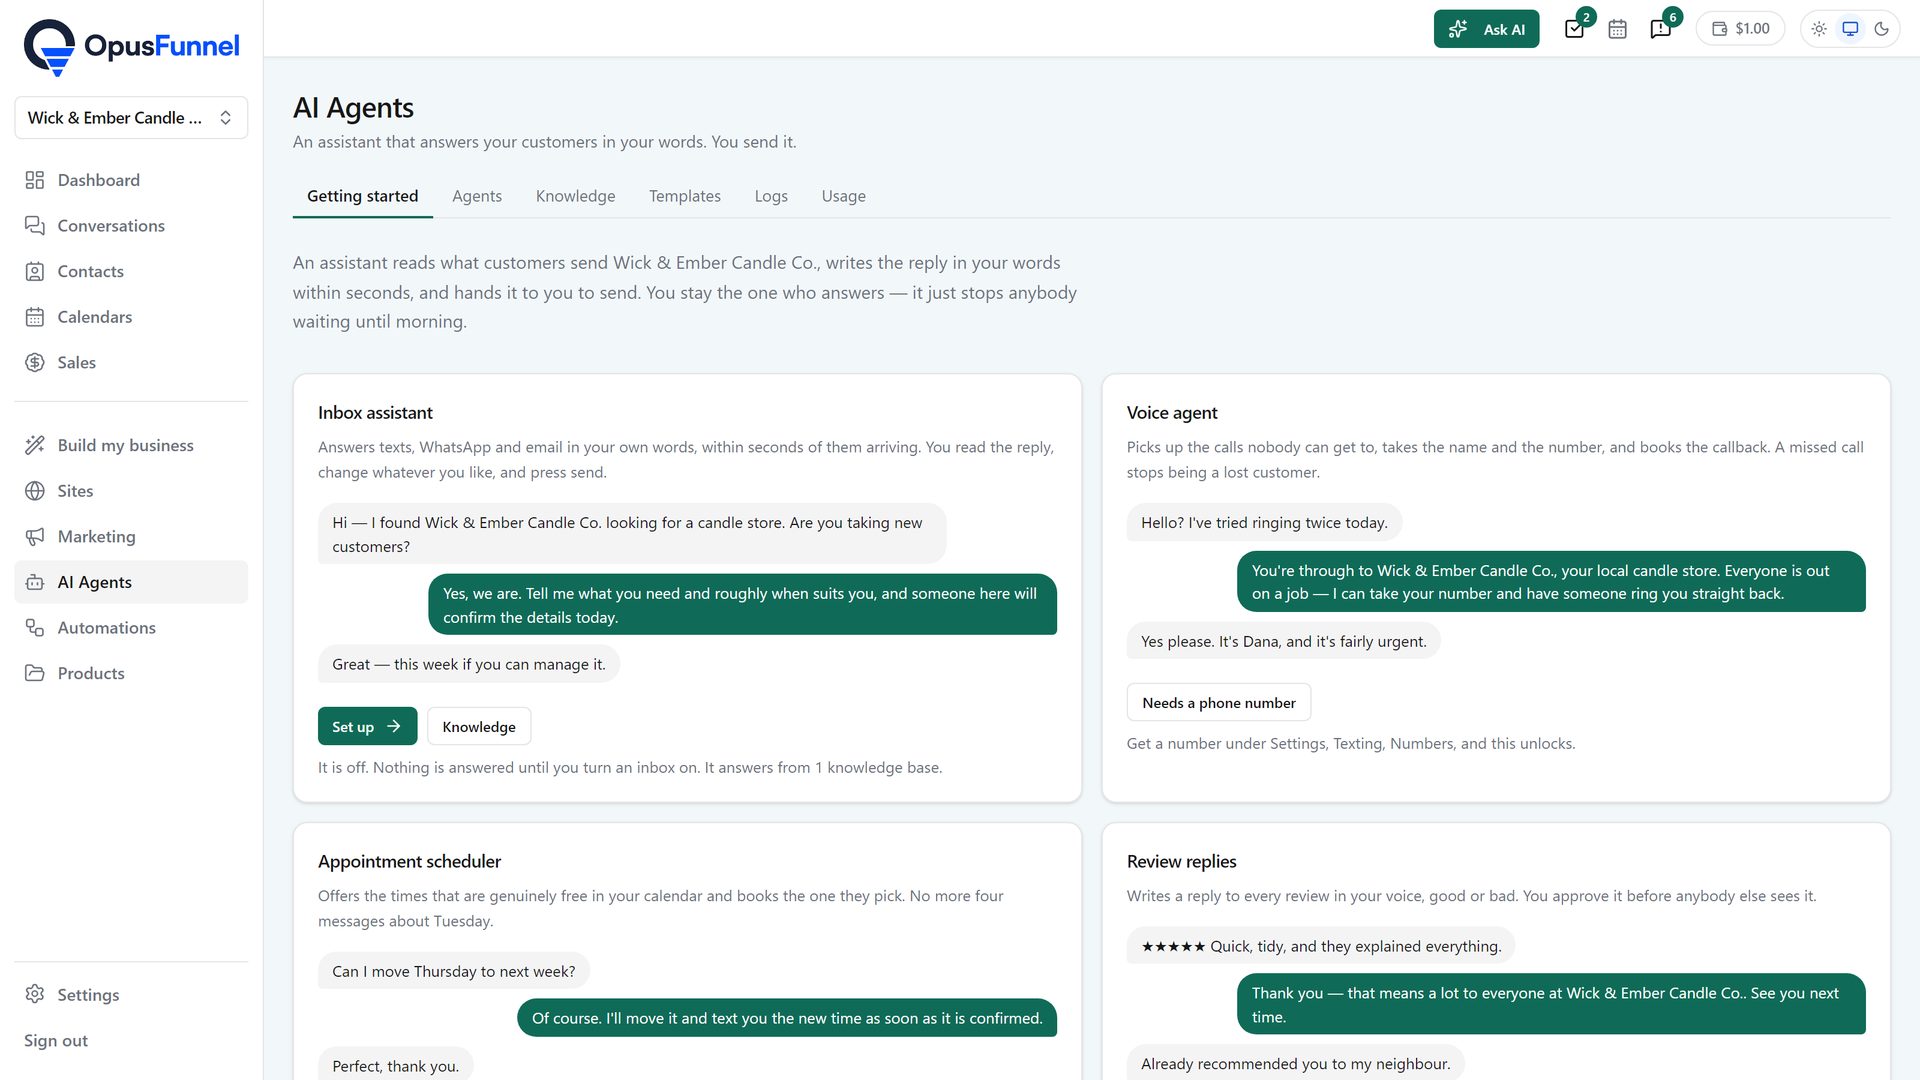Click the Sites globe icon
Image resolution: width=1920 pixels, height=1080 pixels.
pyautogui.click(x=35, y=491)
